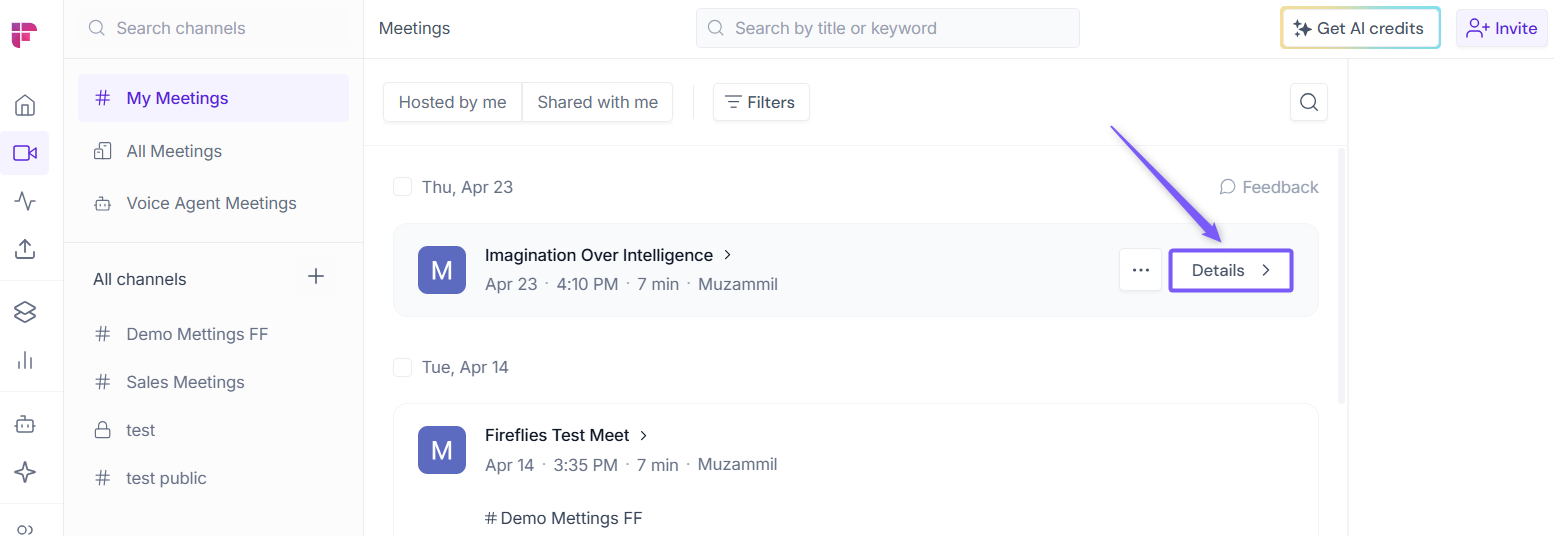Click the Meetings video camera icon

[x=25, y=153]
